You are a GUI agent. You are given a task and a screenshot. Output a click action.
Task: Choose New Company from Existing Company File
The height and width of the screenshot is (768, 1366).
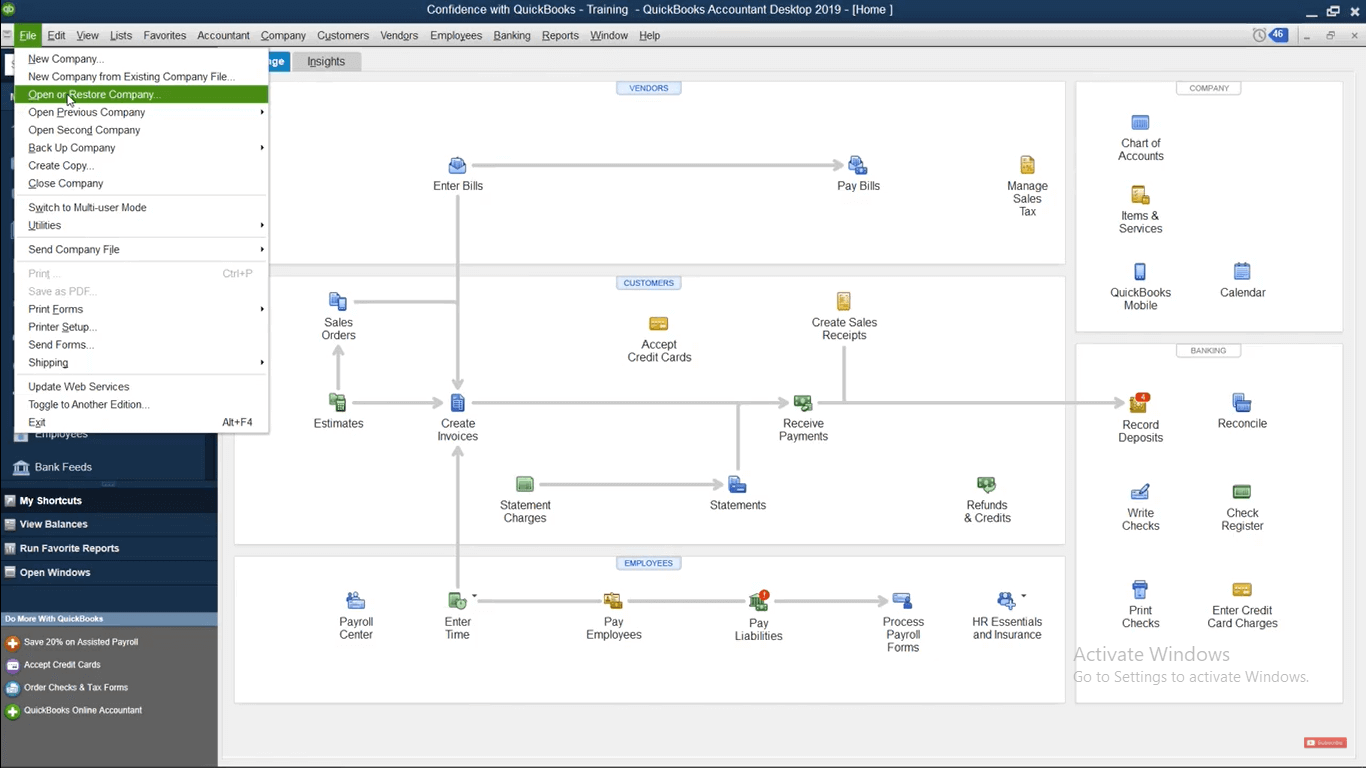141,77
